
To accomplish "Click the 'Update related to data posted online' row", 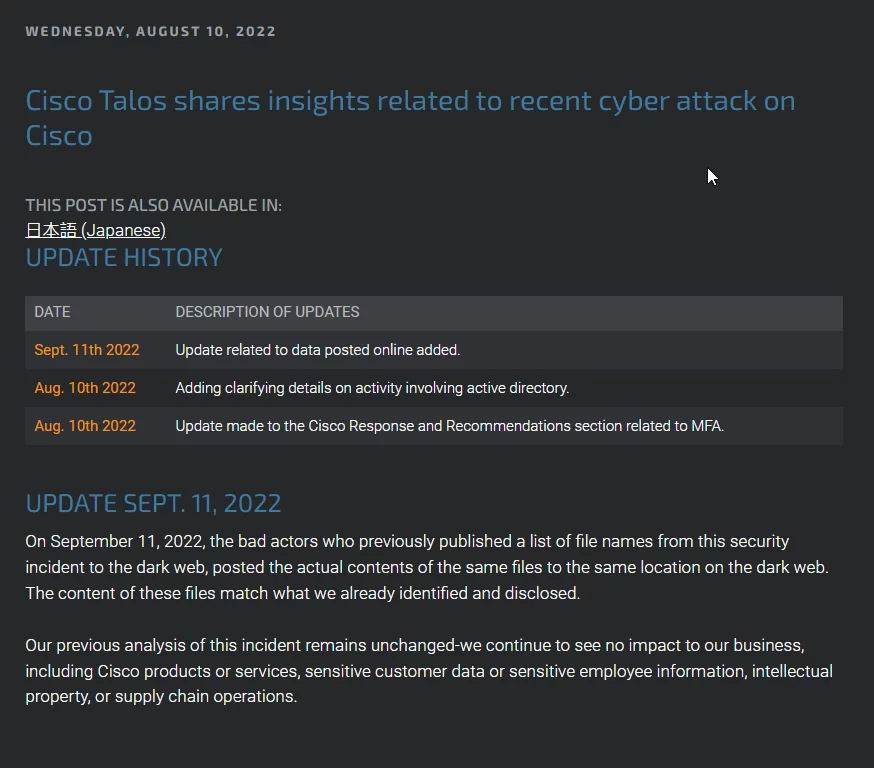I will click(x=434, y=350).
